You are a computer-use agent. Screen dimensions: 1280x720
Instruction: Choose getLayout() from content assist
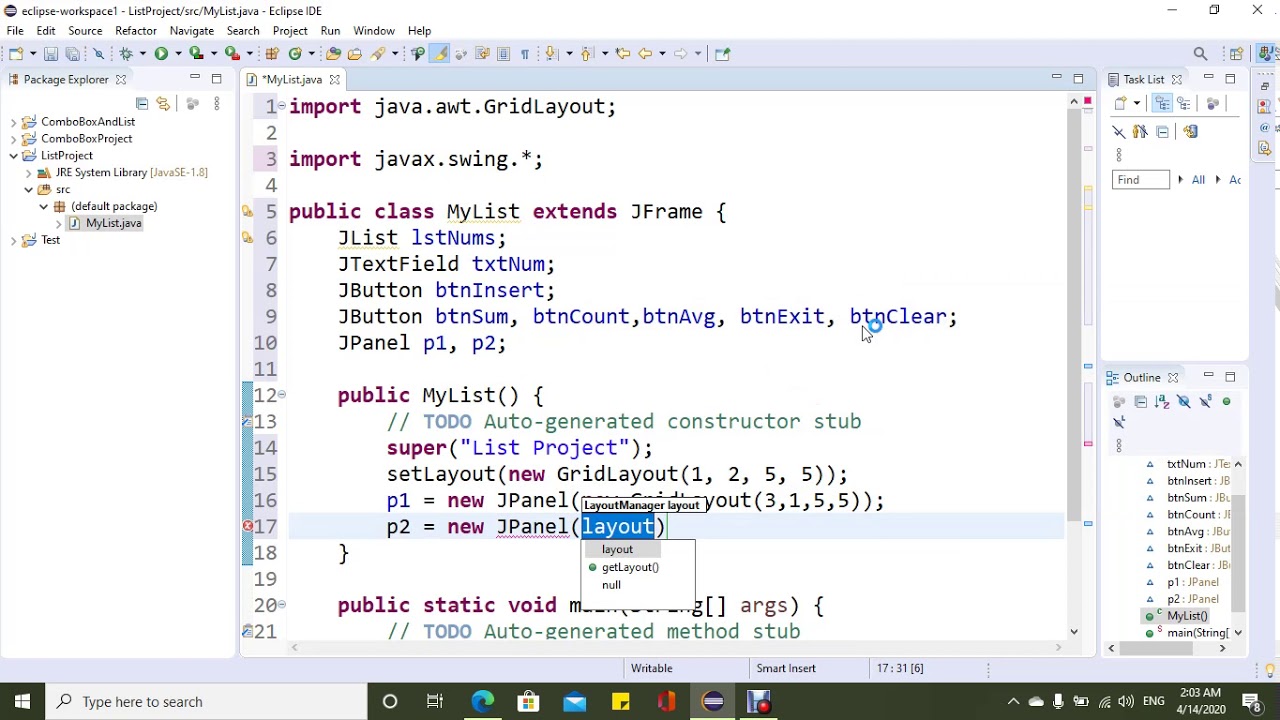pos(630,567)
